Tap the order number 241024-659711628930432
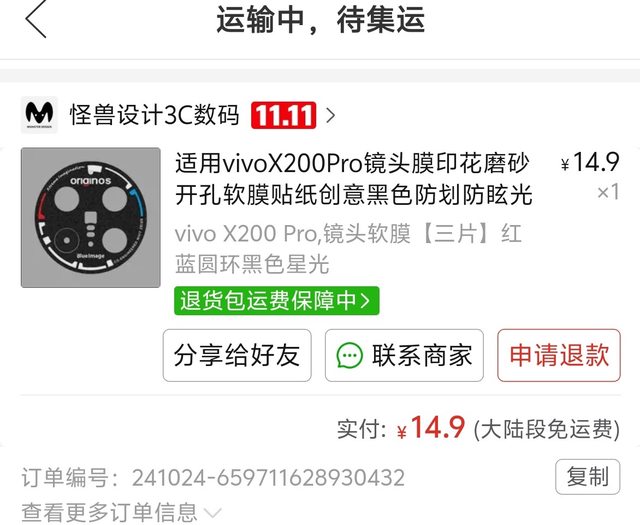Viewport: 640px width, 525px height. point(268,477)
